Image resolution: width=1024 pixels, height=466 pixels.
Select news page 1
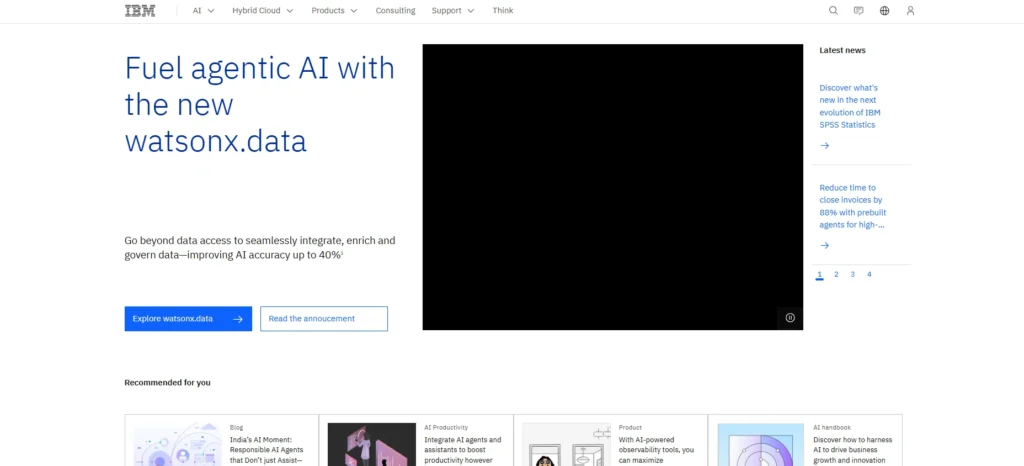[x=820, y=275]
